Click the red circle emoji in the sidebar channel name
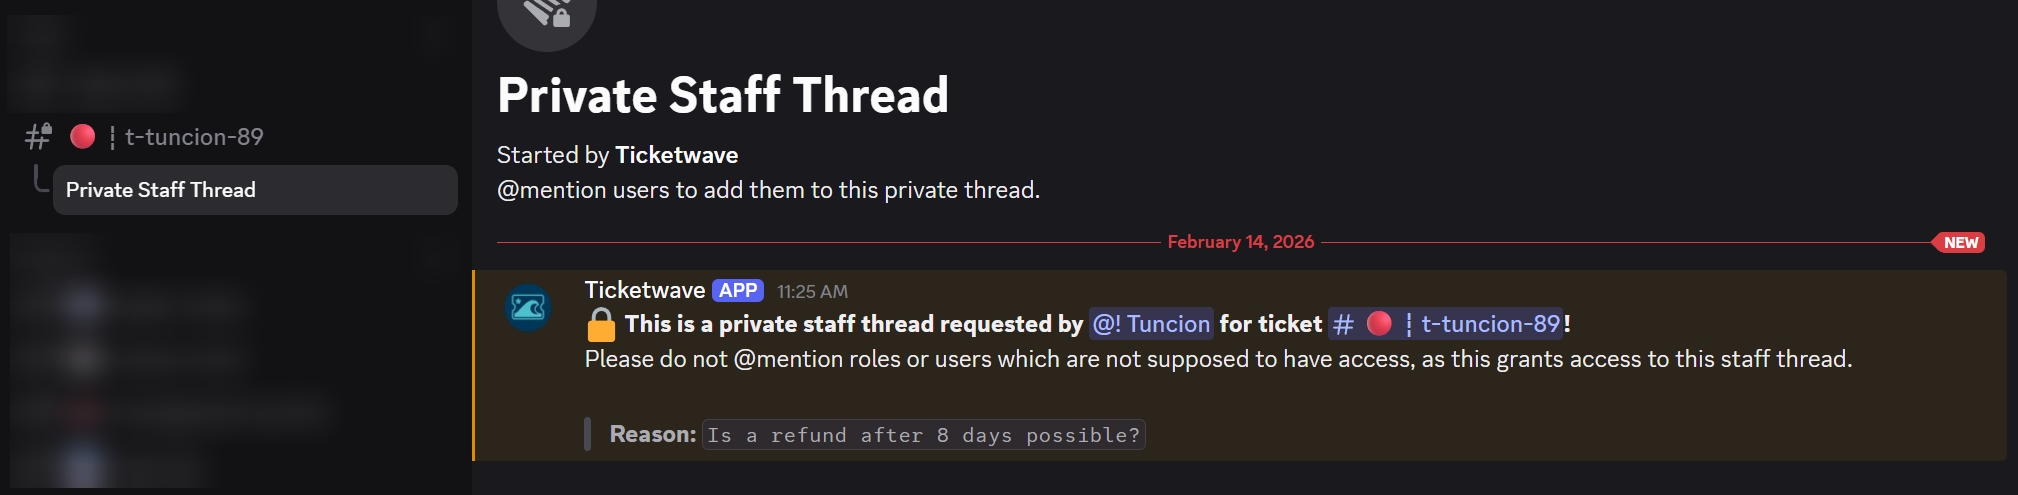Image resolution: width=2018 pixels, height=495 pixels. tap(83, 136)
